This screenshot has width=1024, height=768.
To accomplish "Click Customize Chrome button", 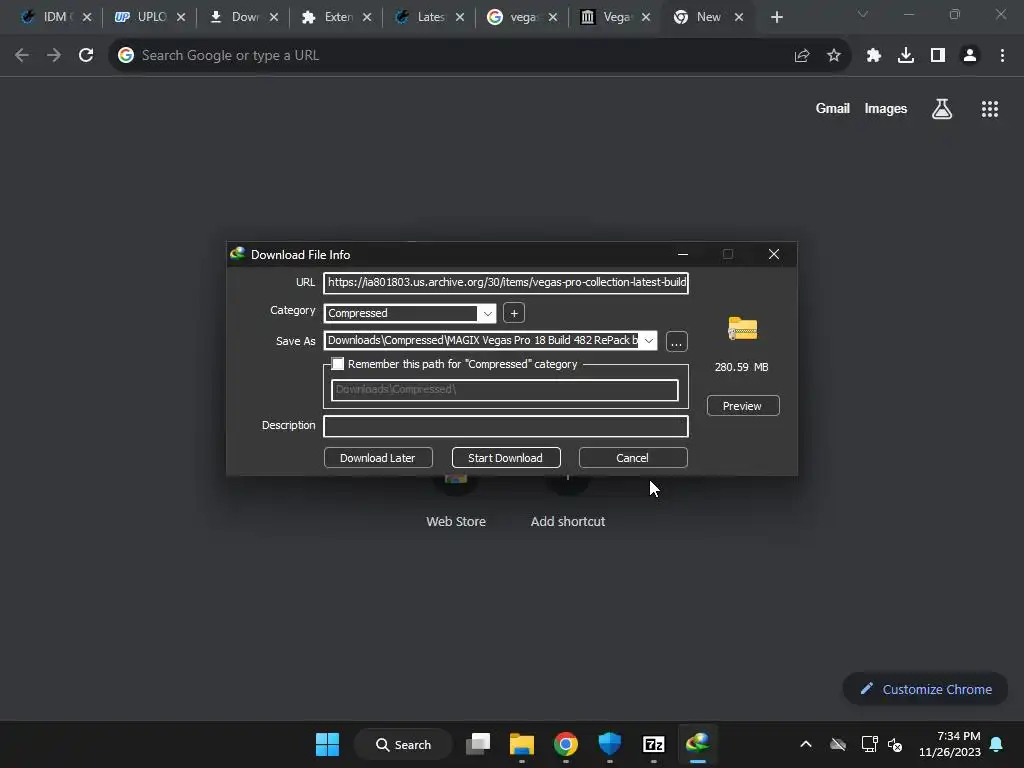I will point(925,689).
